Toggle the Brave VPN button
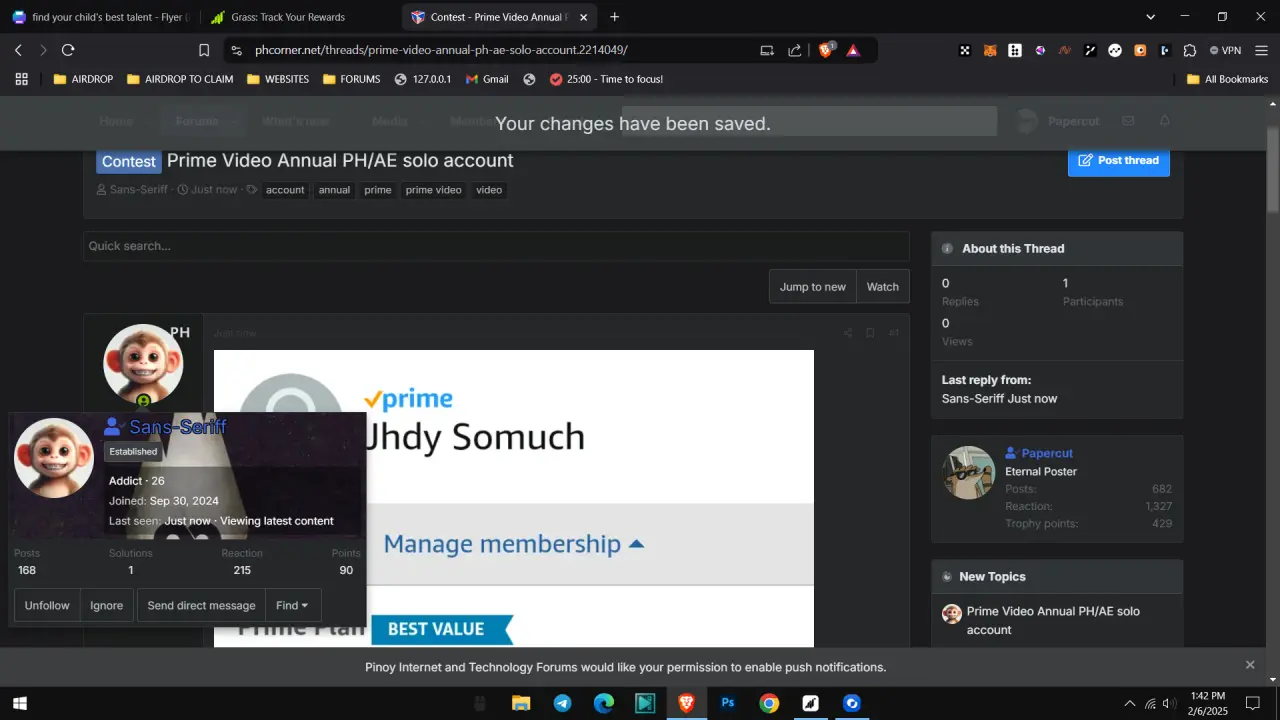Viewport: 1280px width, 720px height. coord(1225,50)
